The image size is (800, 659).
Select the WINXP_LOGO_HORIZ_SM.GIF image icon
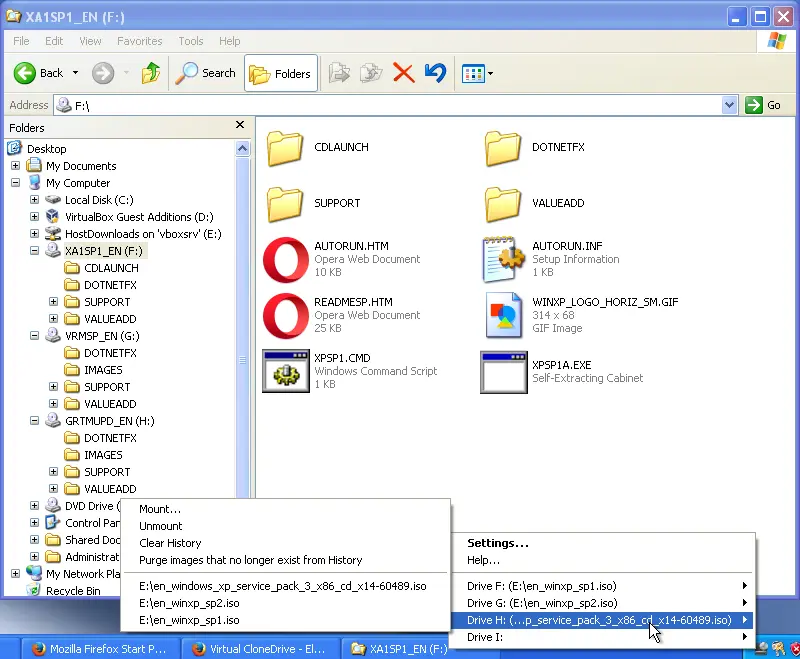(504, 316)
